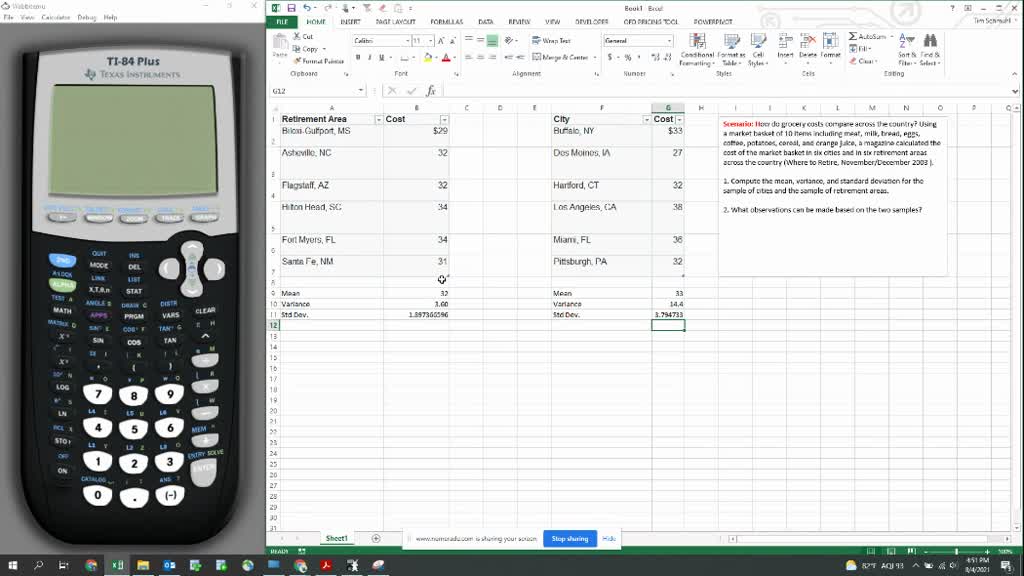The height and width of the screenshot is (576, 1024).
Task: Open the font size dropdown
Action: coord(430,40)
